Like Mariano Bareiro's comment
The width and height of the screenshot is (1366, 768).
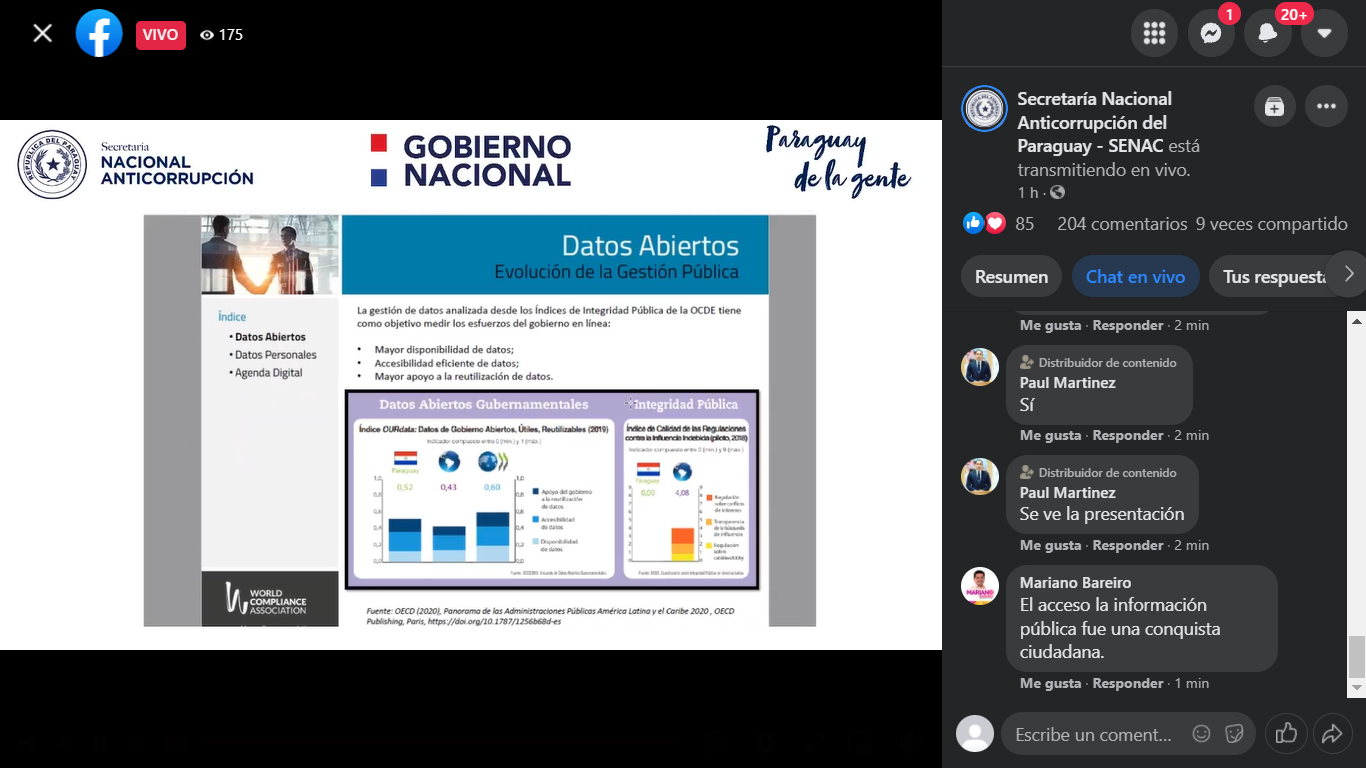(1050, 683)
